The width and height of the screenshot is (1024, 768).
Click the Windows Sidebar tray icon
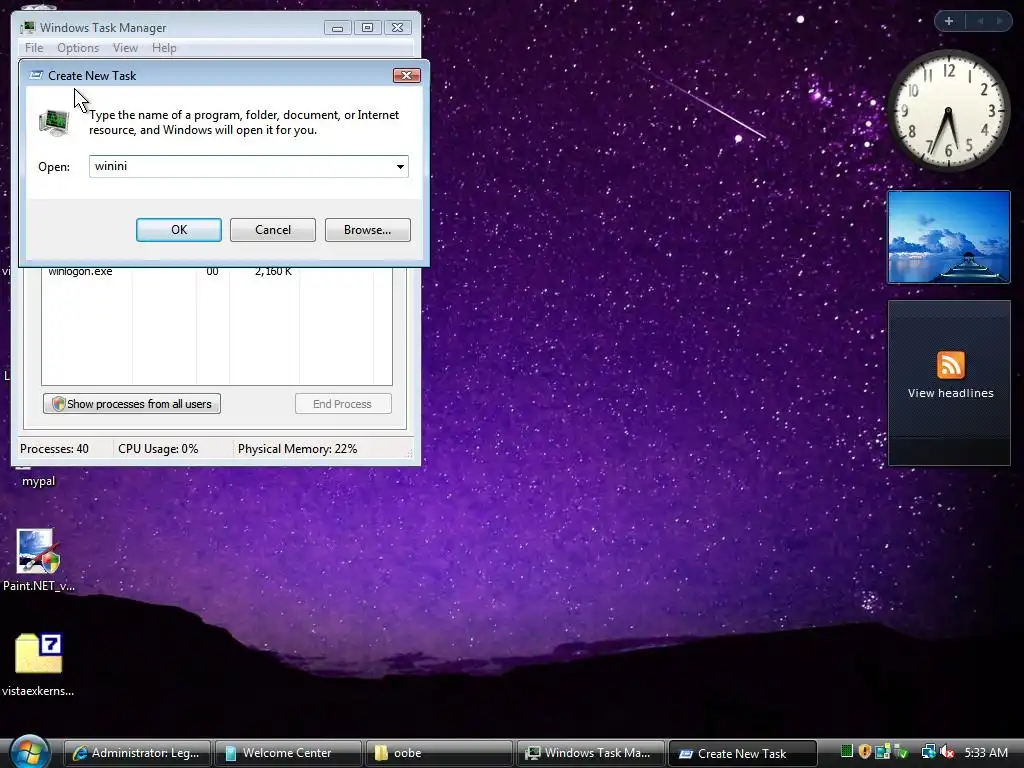tap(883, 752)
